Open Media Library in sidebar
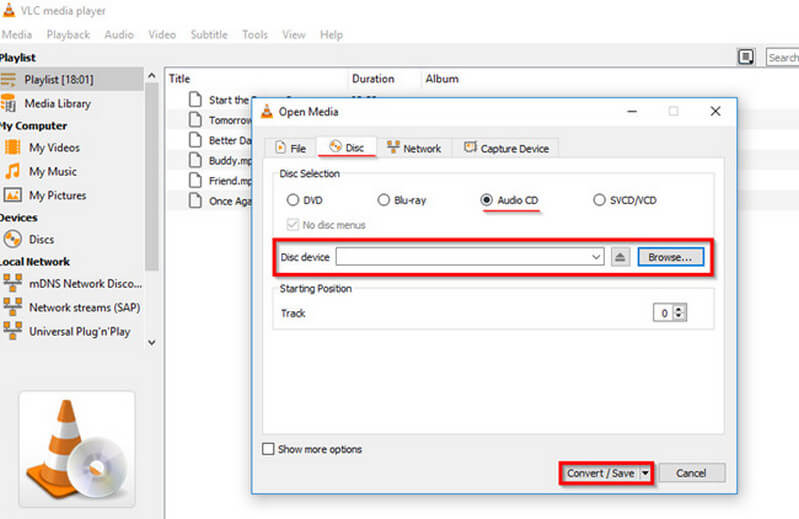Viewport: 799px width, 519px height. (x=57, y=103)
